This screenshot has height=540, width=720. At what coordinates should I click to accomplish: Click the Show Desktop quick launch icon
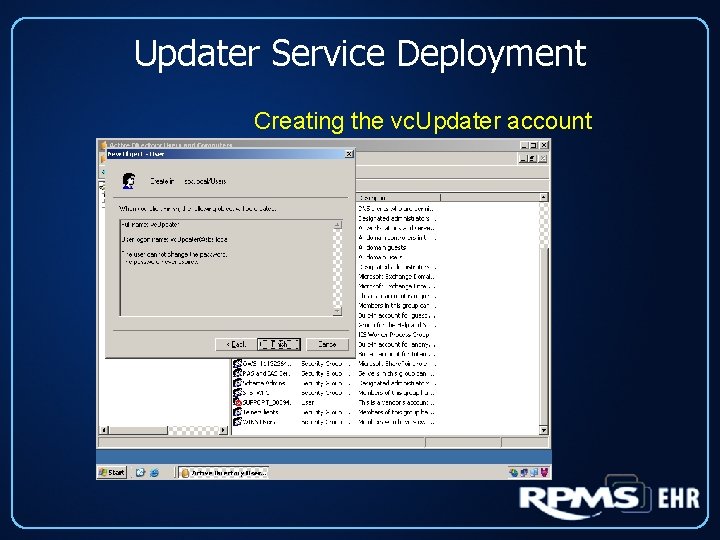pos(141,472)
